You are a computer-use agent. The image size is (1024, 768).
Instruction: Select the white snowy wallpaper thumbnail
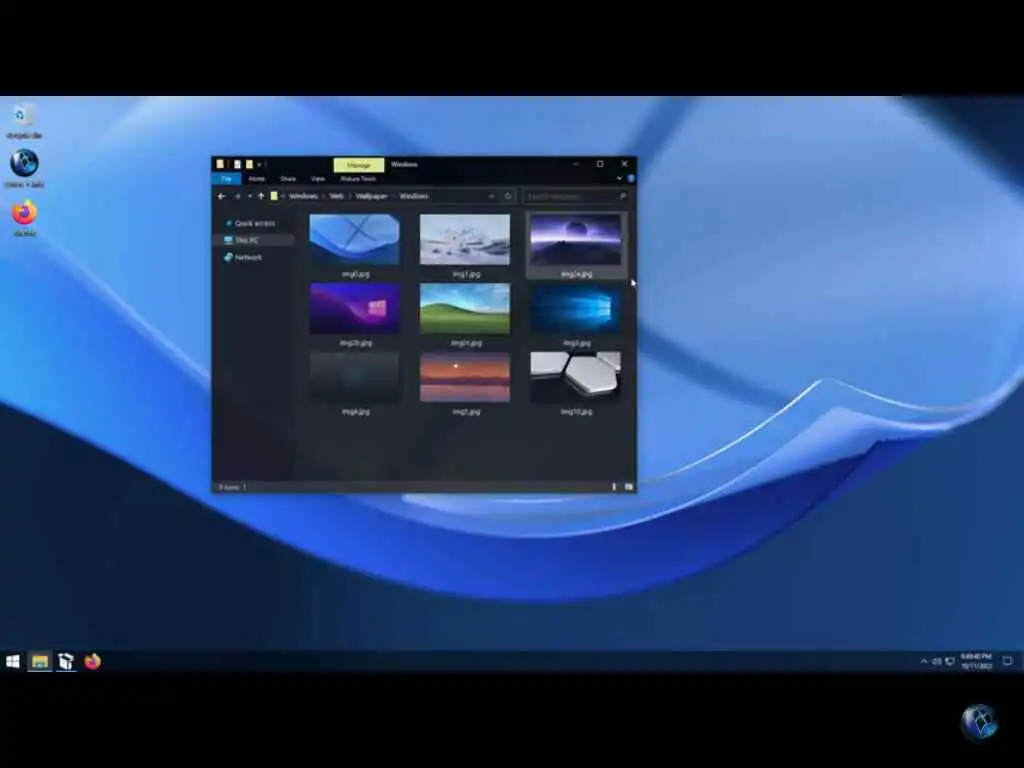click(465, 239)
